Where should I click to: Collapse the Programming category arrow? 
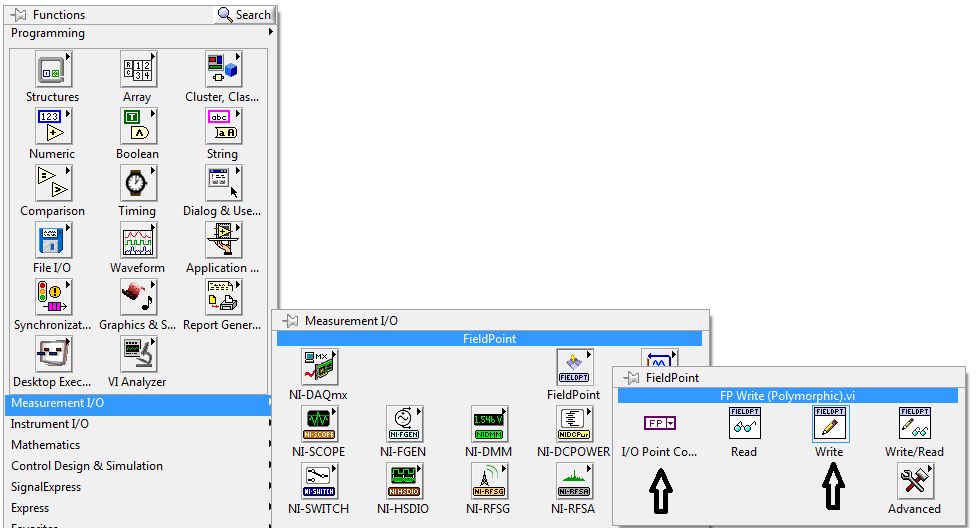[270, 32]
